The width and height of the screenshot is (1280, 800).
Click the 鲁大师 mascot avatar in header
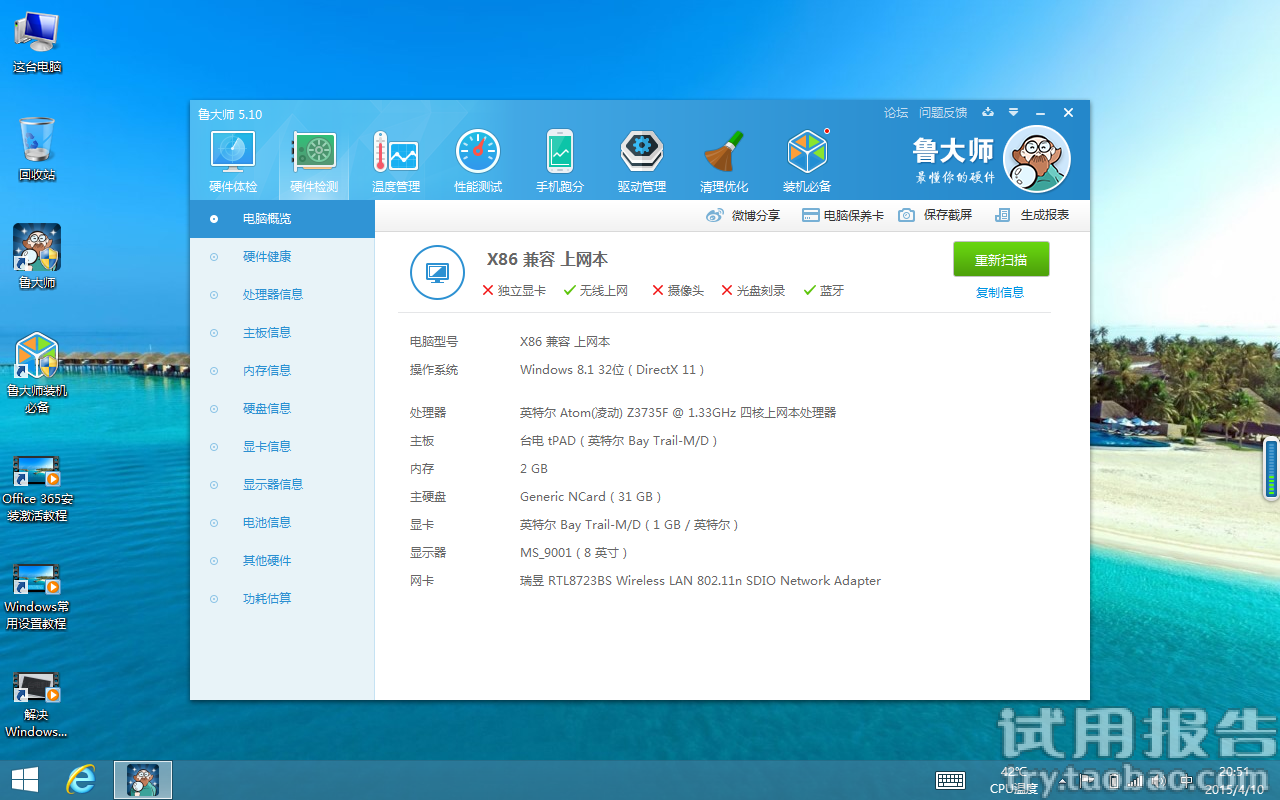click(x=1037, y=159)
